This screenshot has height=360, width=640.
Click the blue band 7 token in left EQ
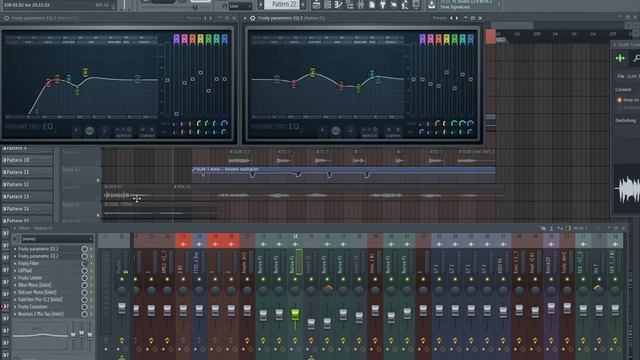coord(224,39)
